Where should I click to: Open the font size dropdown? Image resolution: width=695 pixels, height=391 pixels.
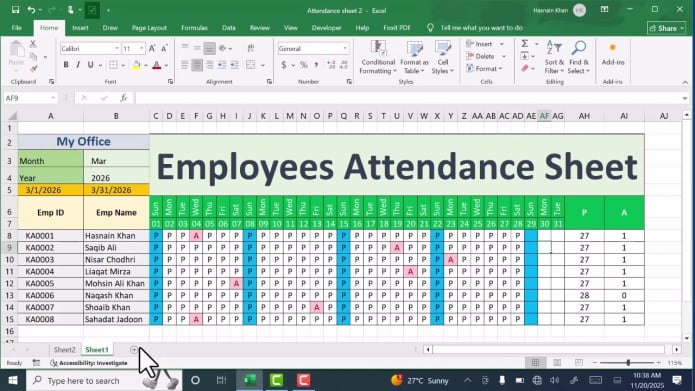(x=141, y=48)
